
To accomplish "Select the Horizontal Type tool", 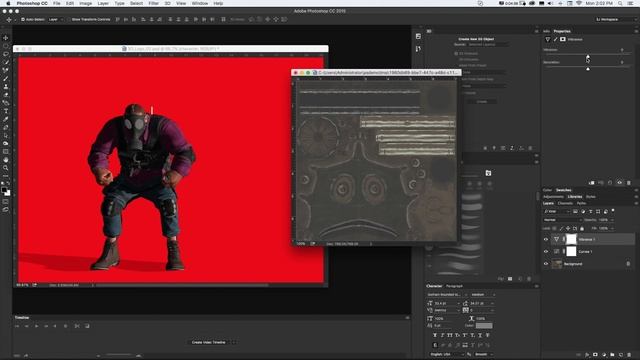I will click(x=6, y=111).
